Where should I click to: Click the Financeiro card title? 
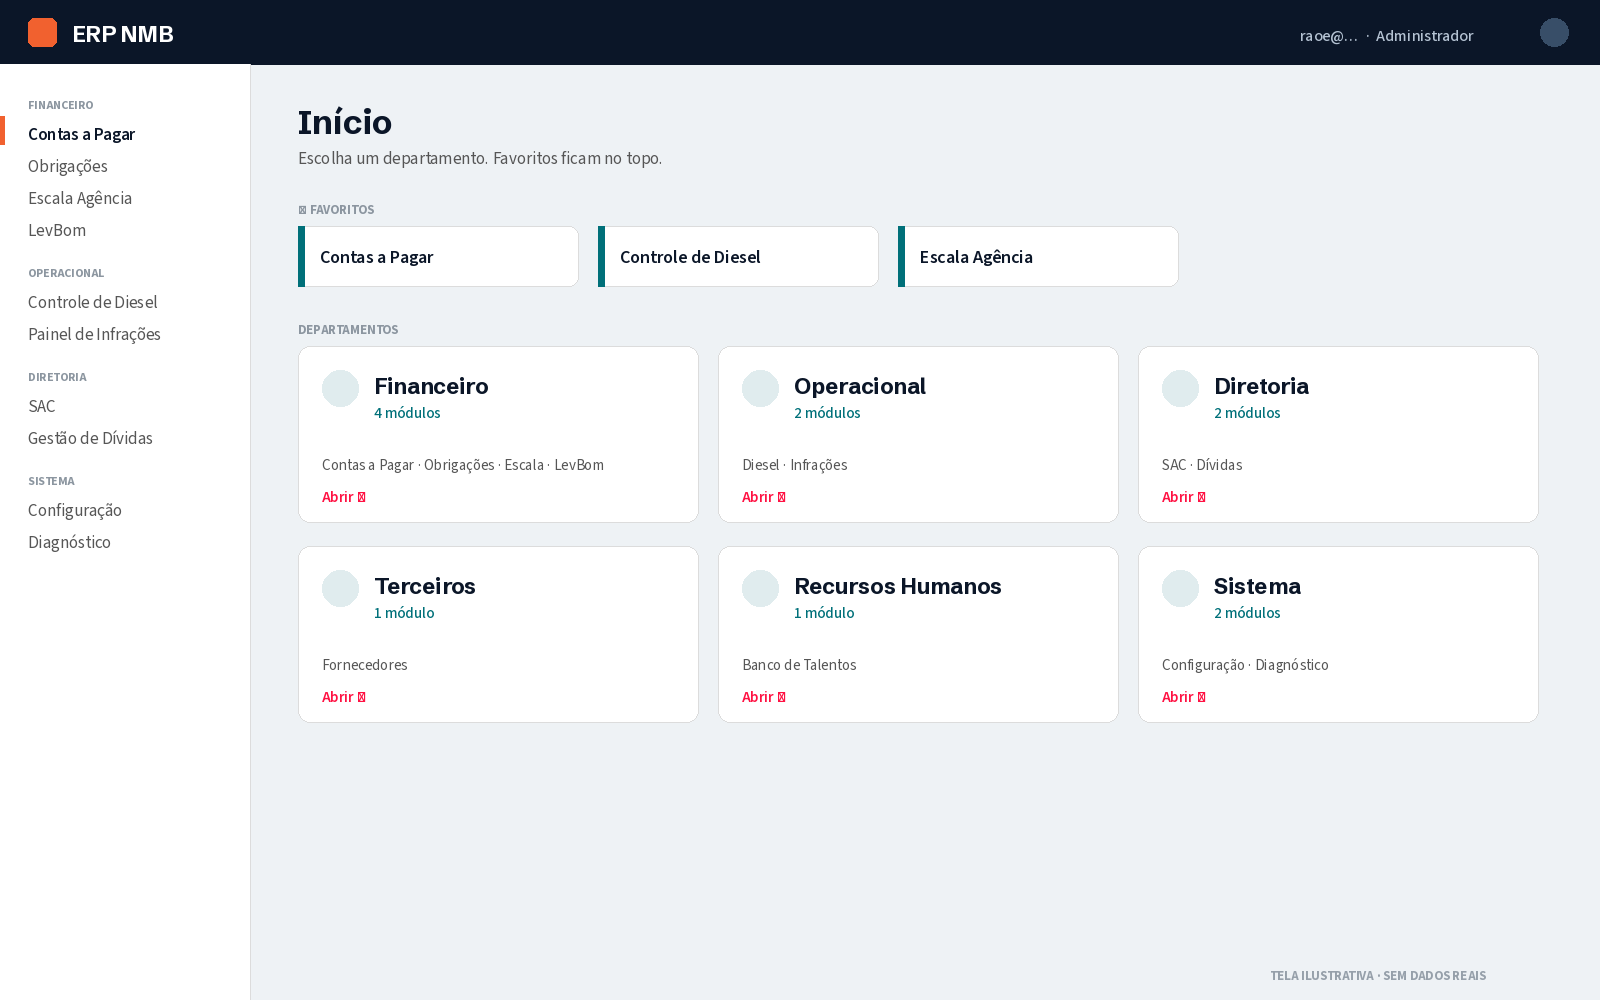click(x=431, y=386)
